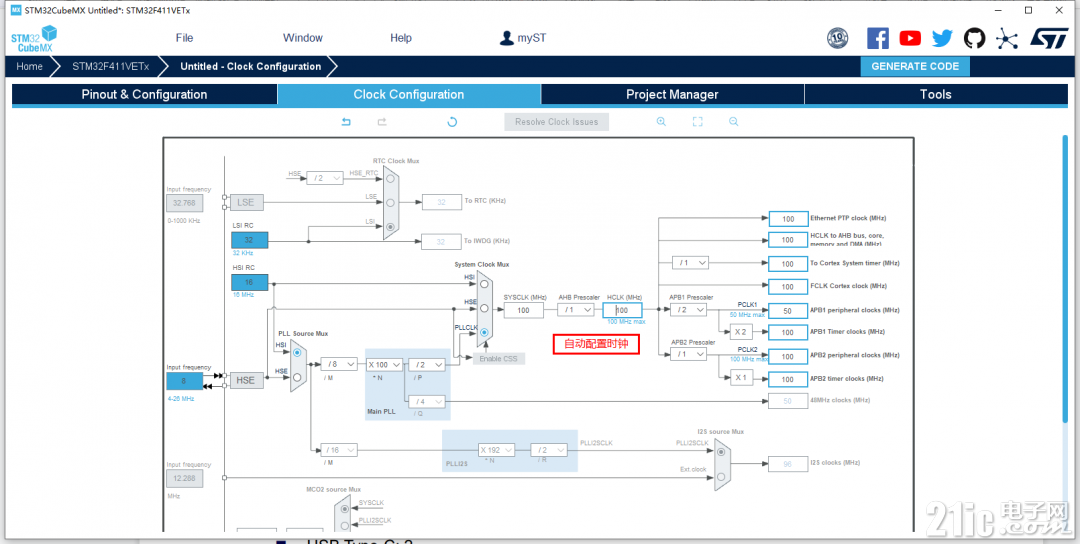Select HSE on System Clock Mux
Viewport: 1080px width, 544px height.
point(484,308)
